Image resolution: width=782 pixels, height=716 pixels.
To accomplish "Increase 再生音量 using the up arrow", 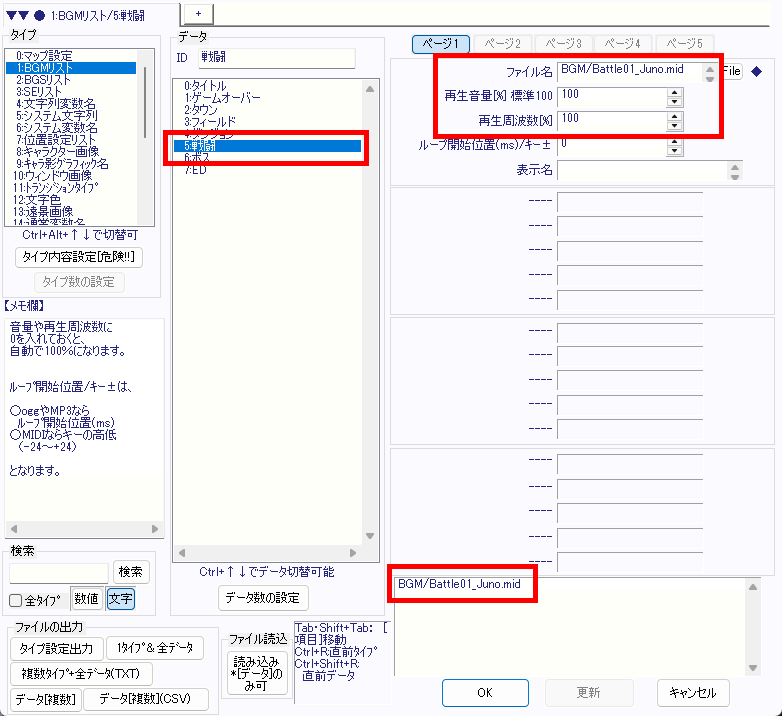I will pyautogui.click(x=675, y=92).
